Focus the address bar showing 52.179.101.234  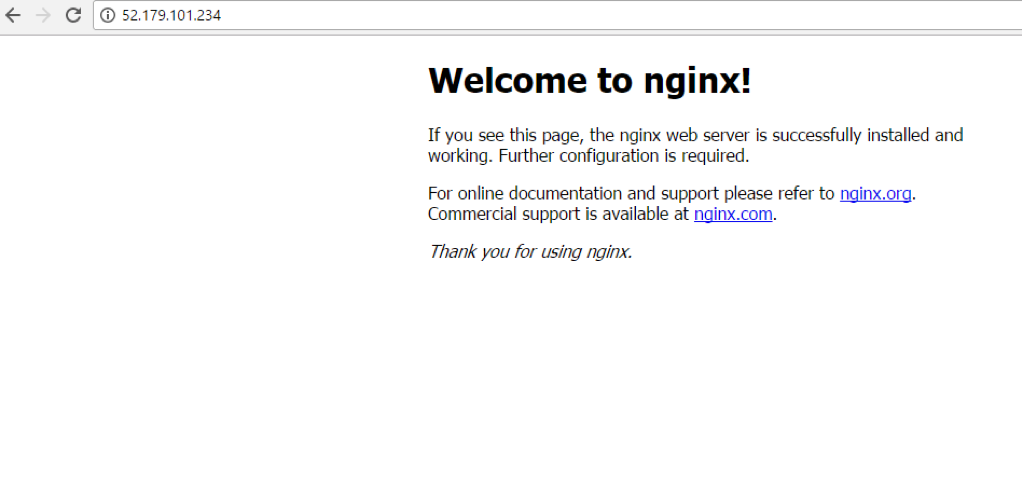click(557, 15)
